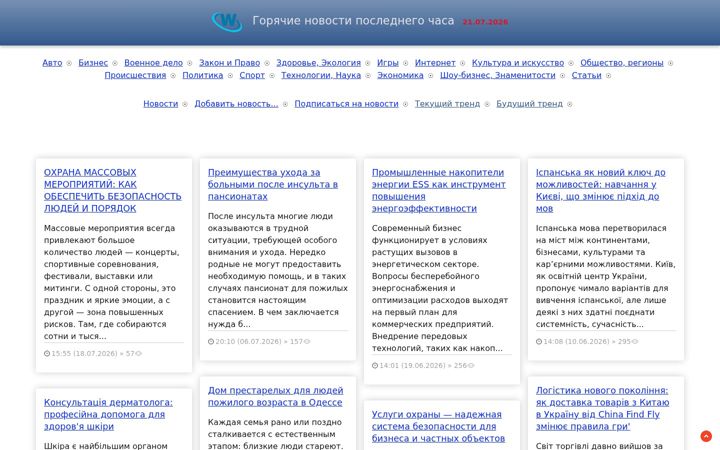Open article about ухода за больными после инсульта
Image resolution: width=720 pixels, height=450 pixels.
pos(273,184)
